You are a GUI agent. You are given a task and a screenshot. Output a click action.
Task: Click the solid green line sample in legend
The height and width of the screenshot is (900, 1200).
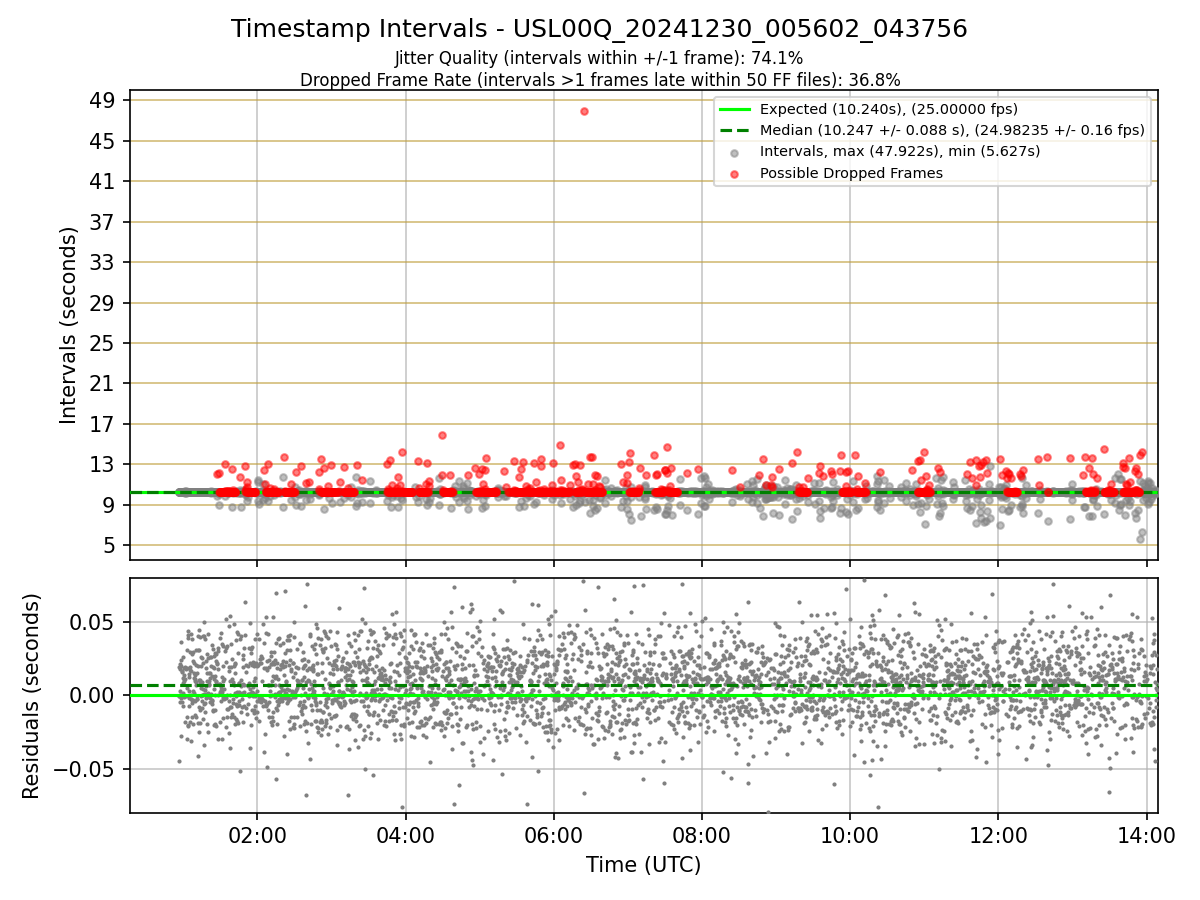735,109
